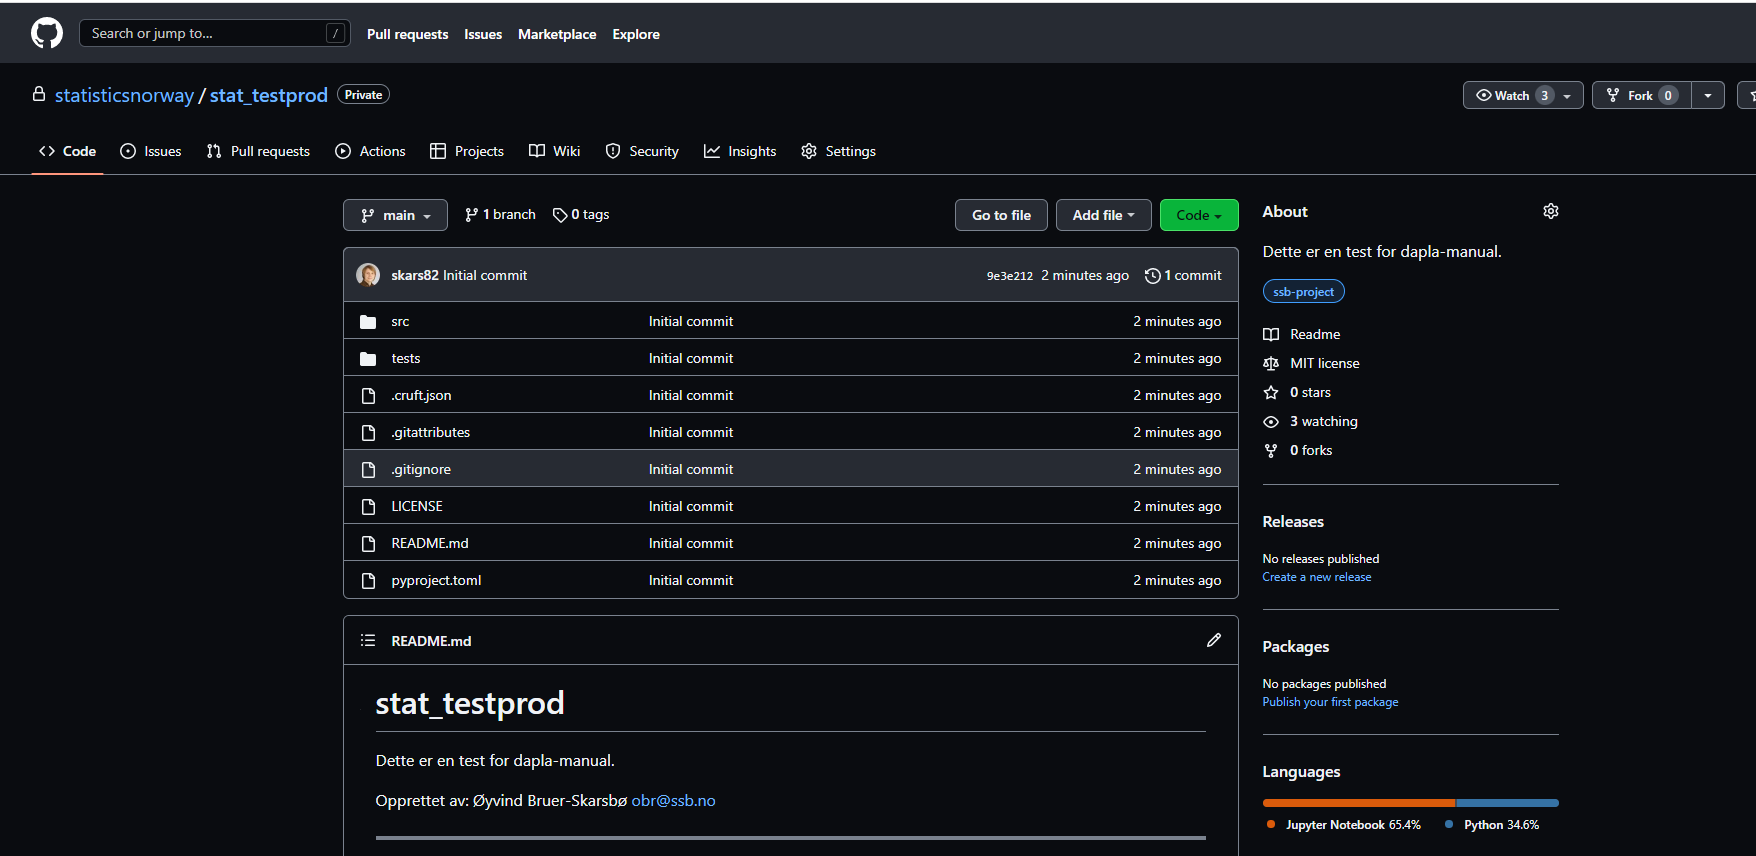This screenshot has width=1756, height=856.
Task: Toggle Watch for the repository
Action: pyautogui.click(x=1523, y=95)
